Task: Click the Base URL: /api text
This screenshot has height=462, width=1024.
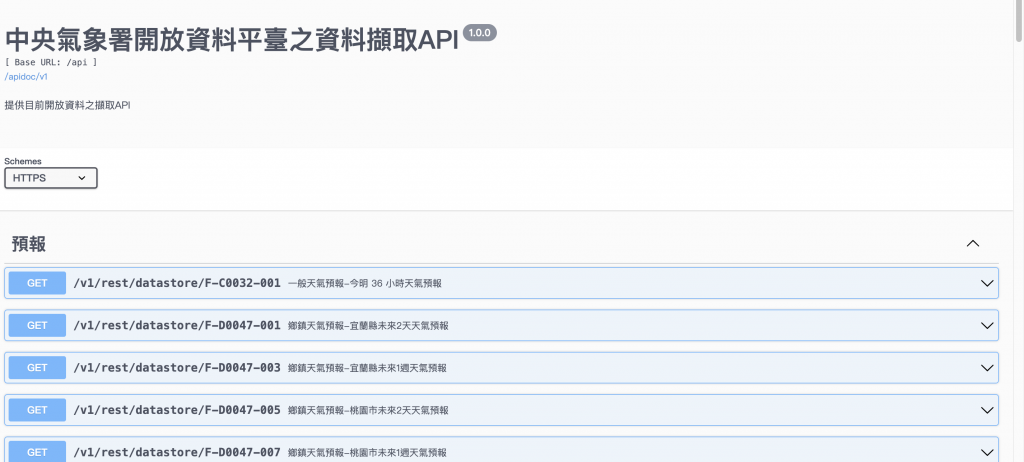Action: 51,62
